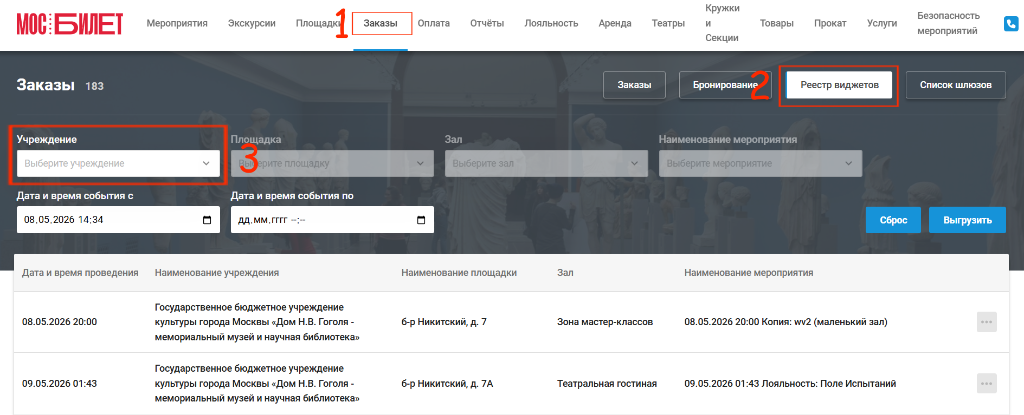Image resolution: width=1024 pixels, height=415 pixels.
Task: Open the Заказы tab in top navigation
Action: pos(381,24)
